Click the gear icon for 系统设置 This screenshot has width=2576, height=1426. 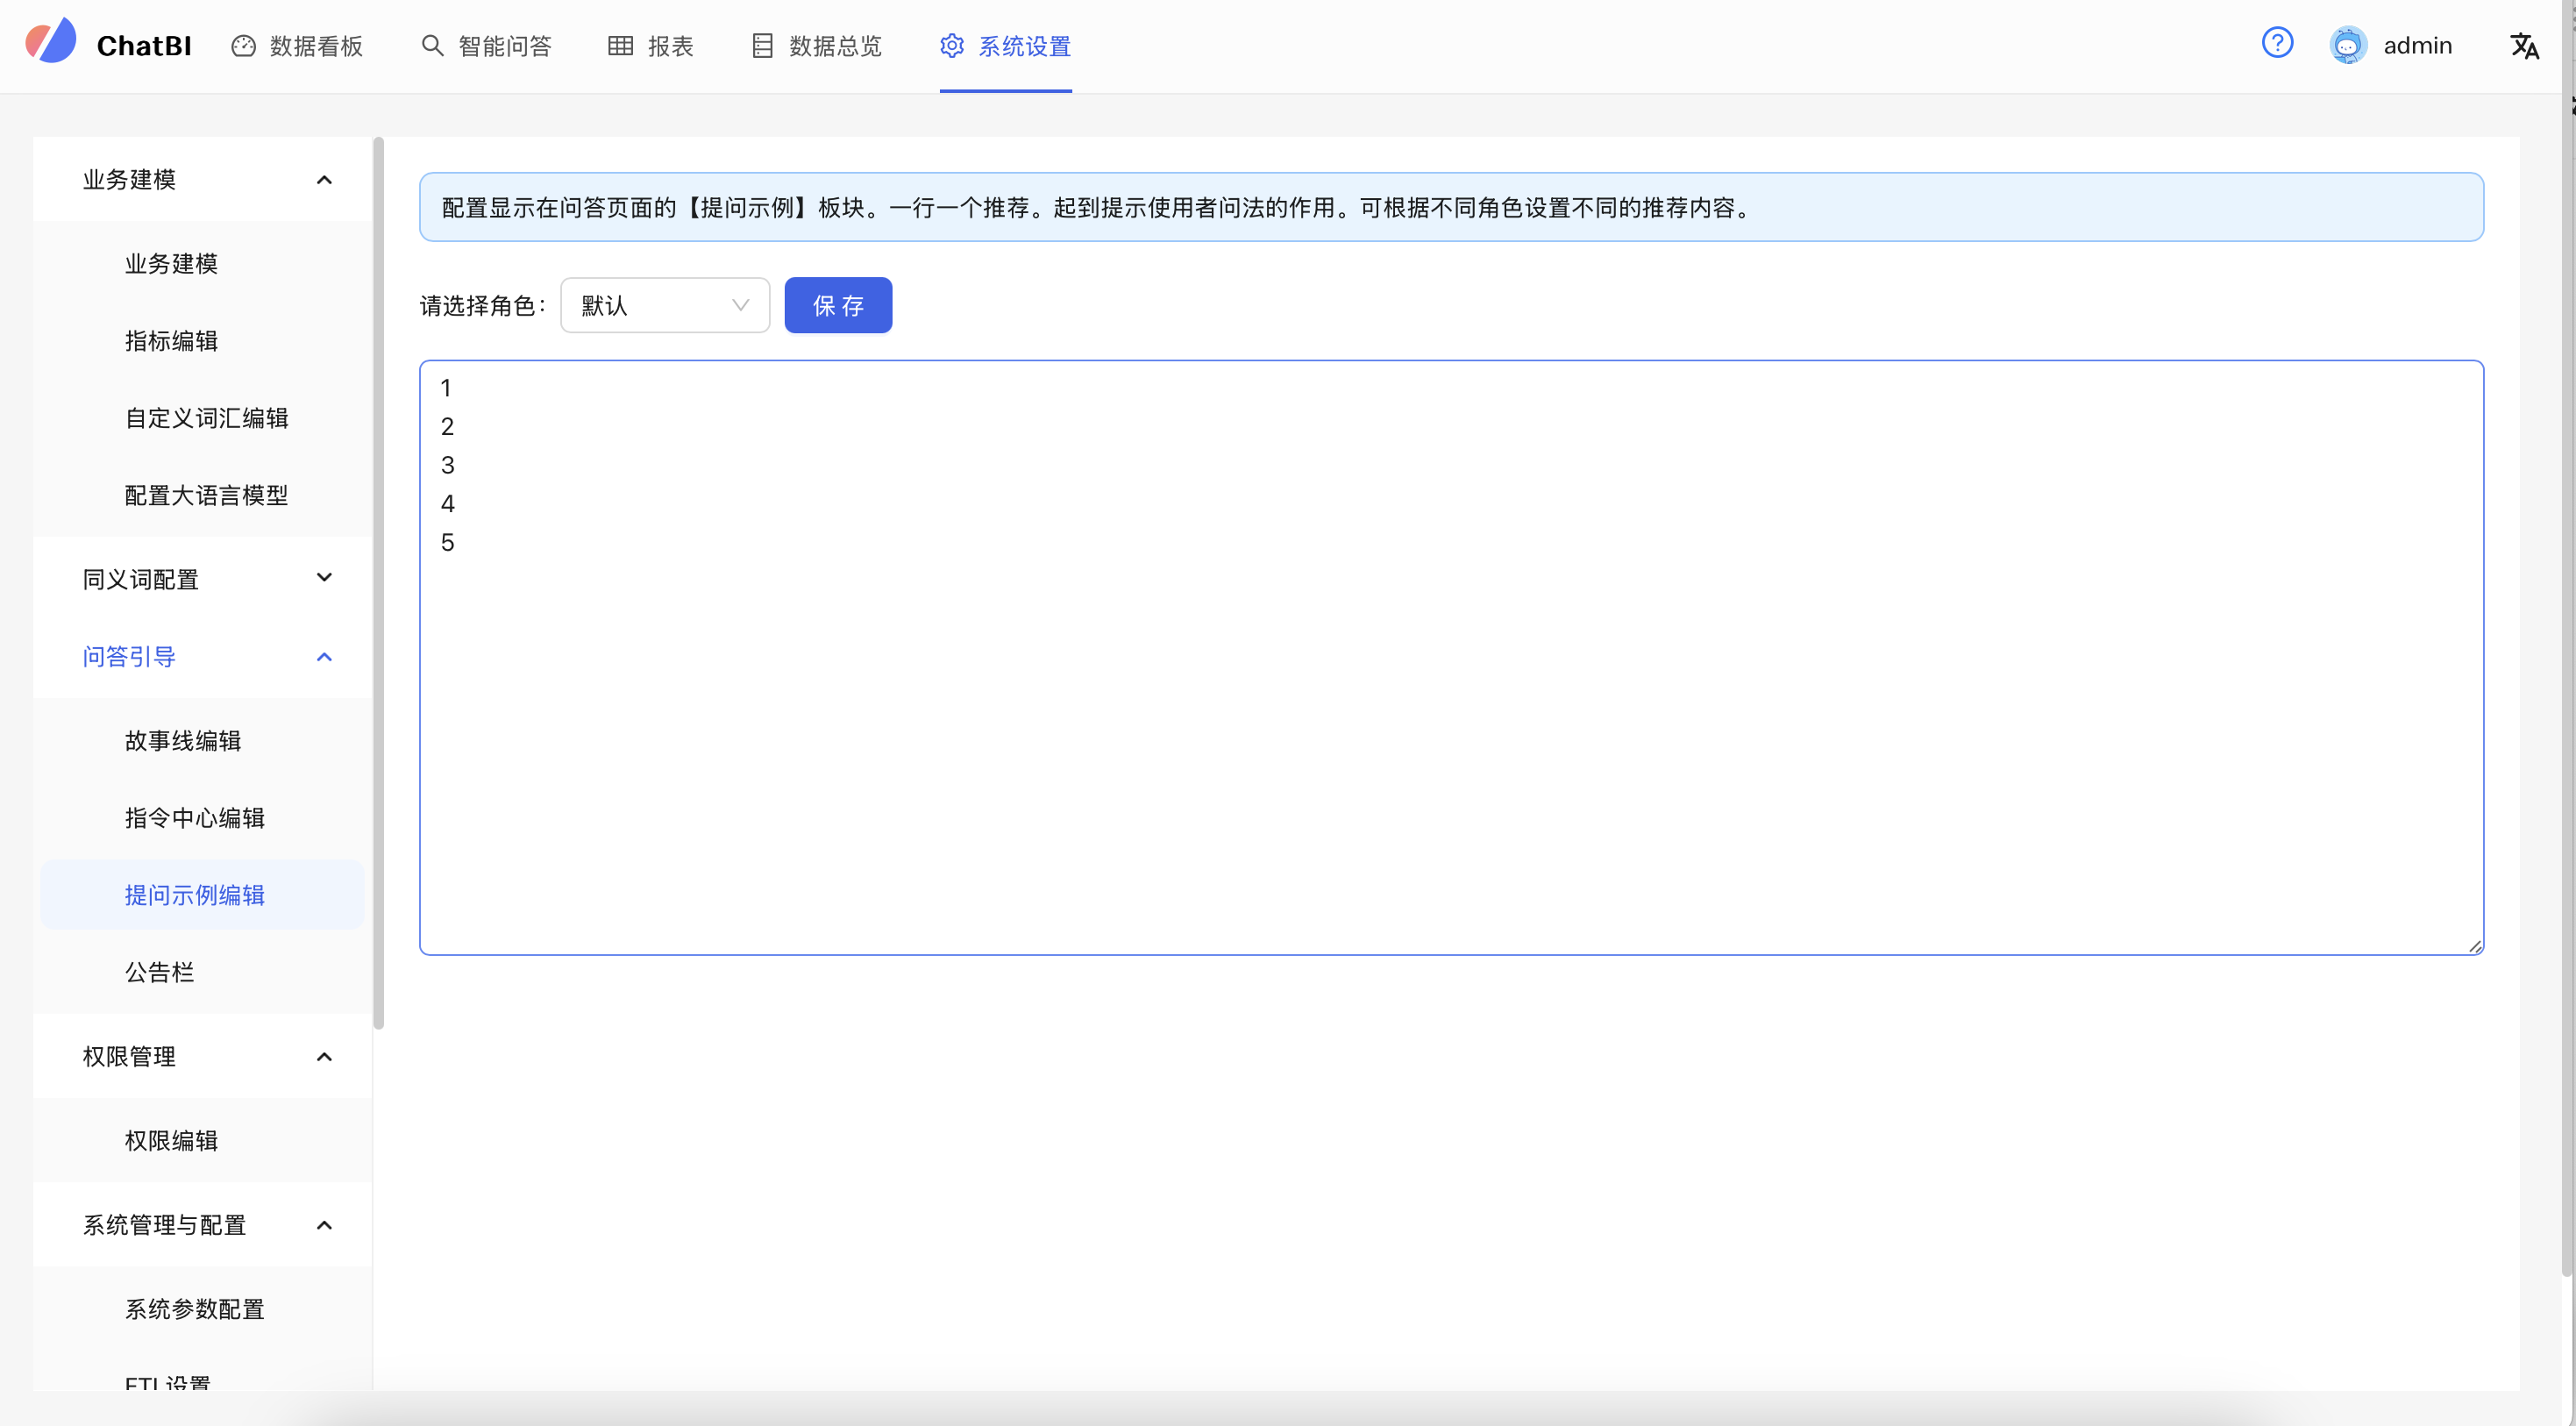coord(952,46)
